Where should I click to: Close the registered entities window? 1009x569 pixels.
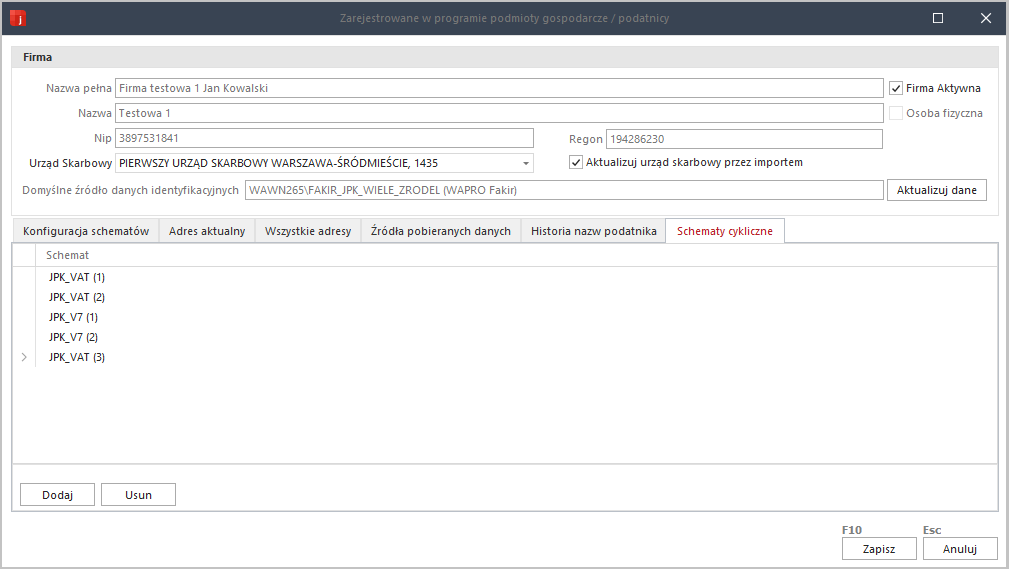tap(985, 18)
